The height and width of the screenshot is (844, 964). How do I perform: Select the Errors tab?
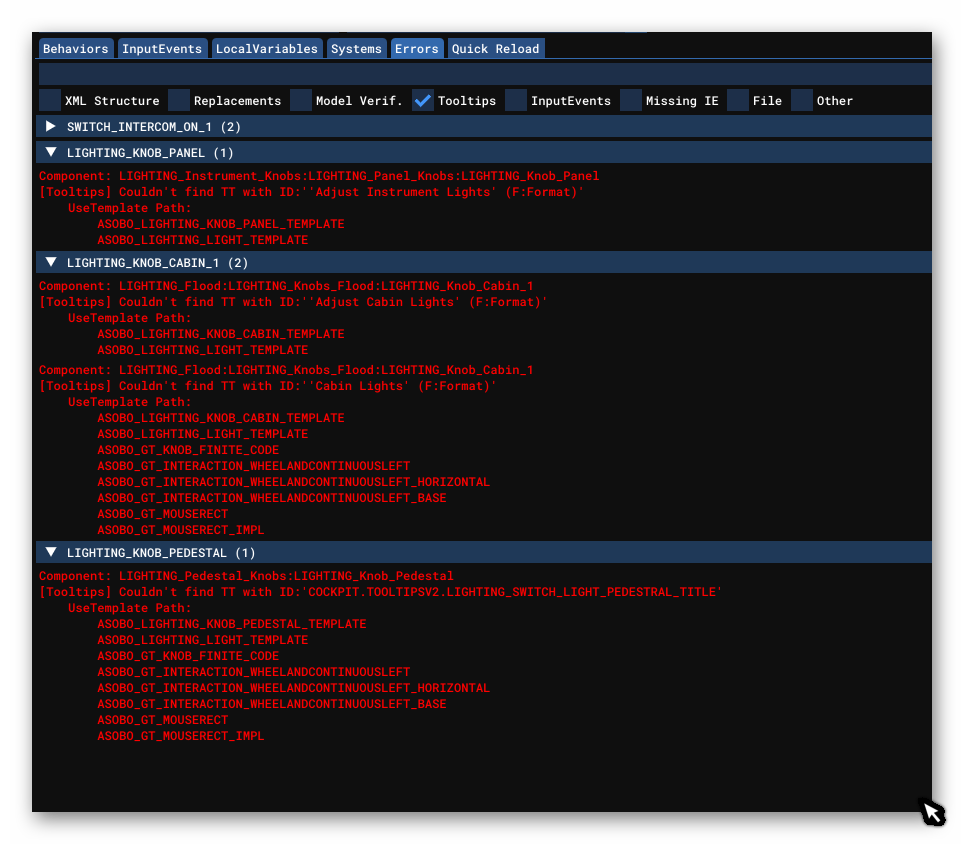[x=416, y=49]
